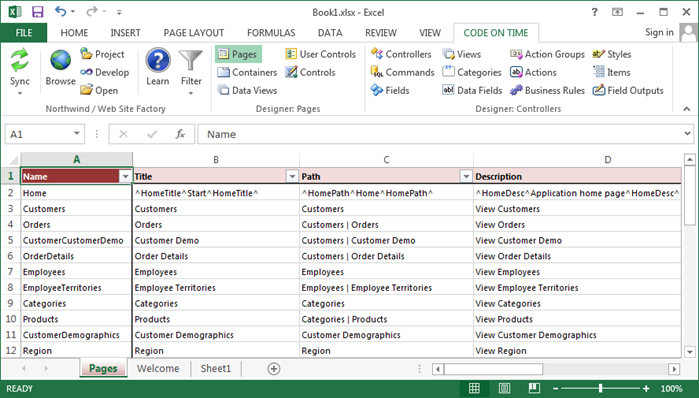Open Excel Help question mark
Viewport: 699px width, 398px height.
click(x=594, y=12)
